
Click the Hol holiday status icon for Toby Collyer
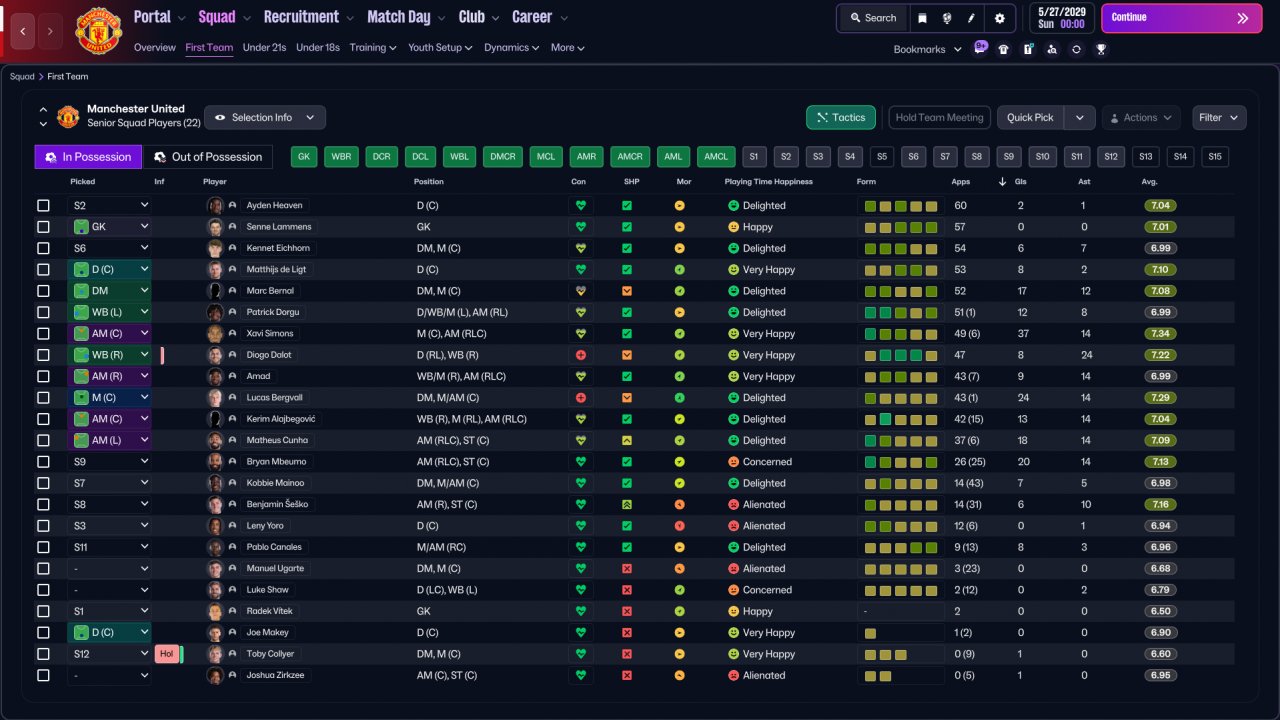click(167, 654)
